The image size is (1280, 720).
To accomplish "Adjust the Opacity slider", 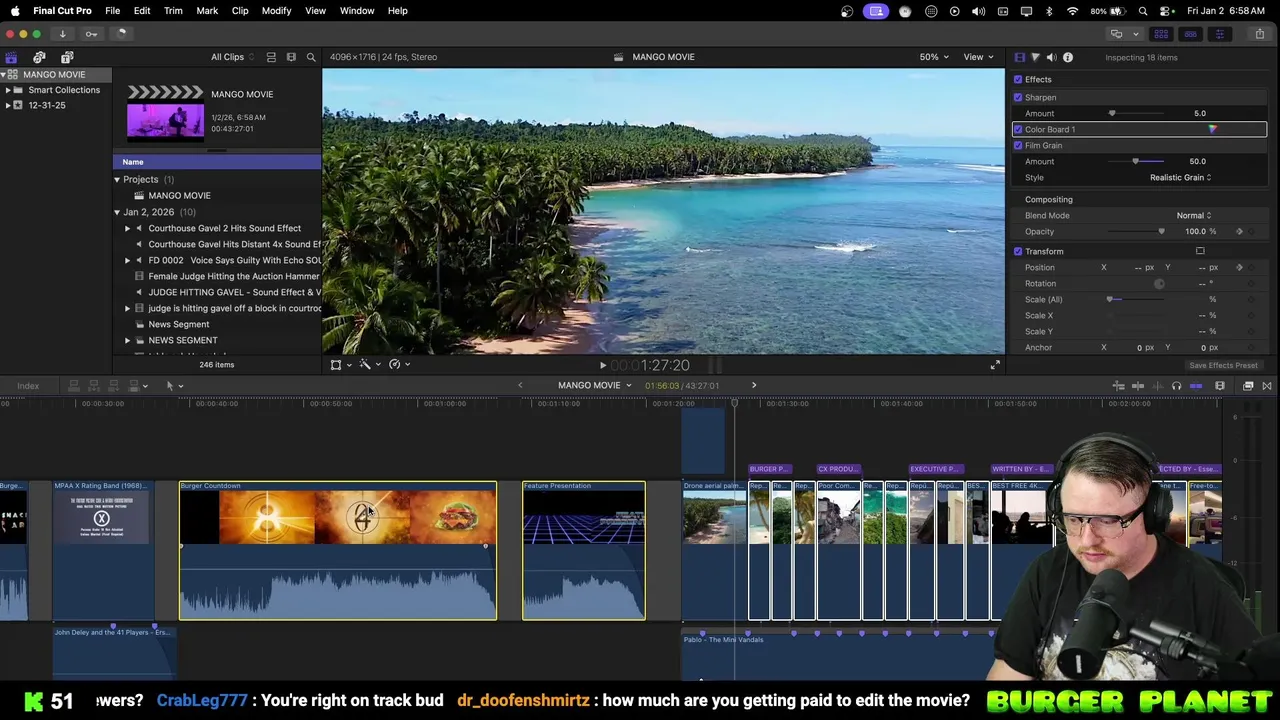I will click(1135, 231).
